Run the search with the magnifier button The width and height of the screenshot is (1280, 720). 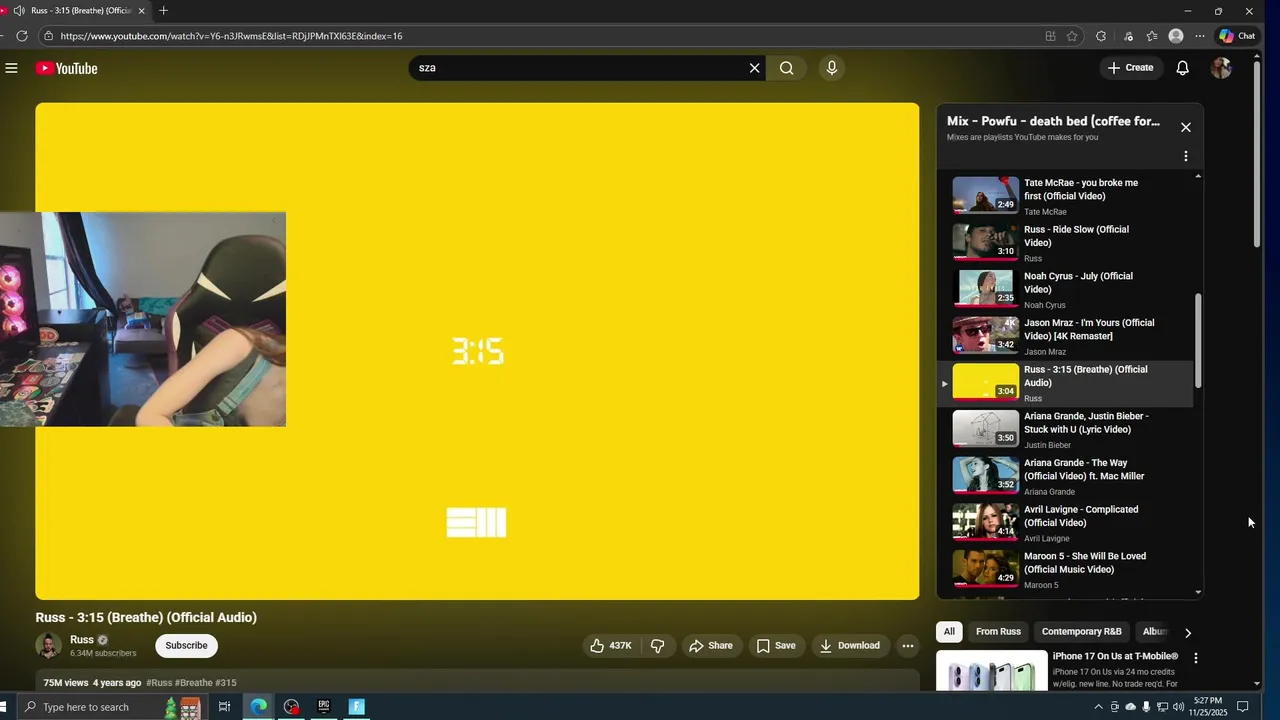786,68
